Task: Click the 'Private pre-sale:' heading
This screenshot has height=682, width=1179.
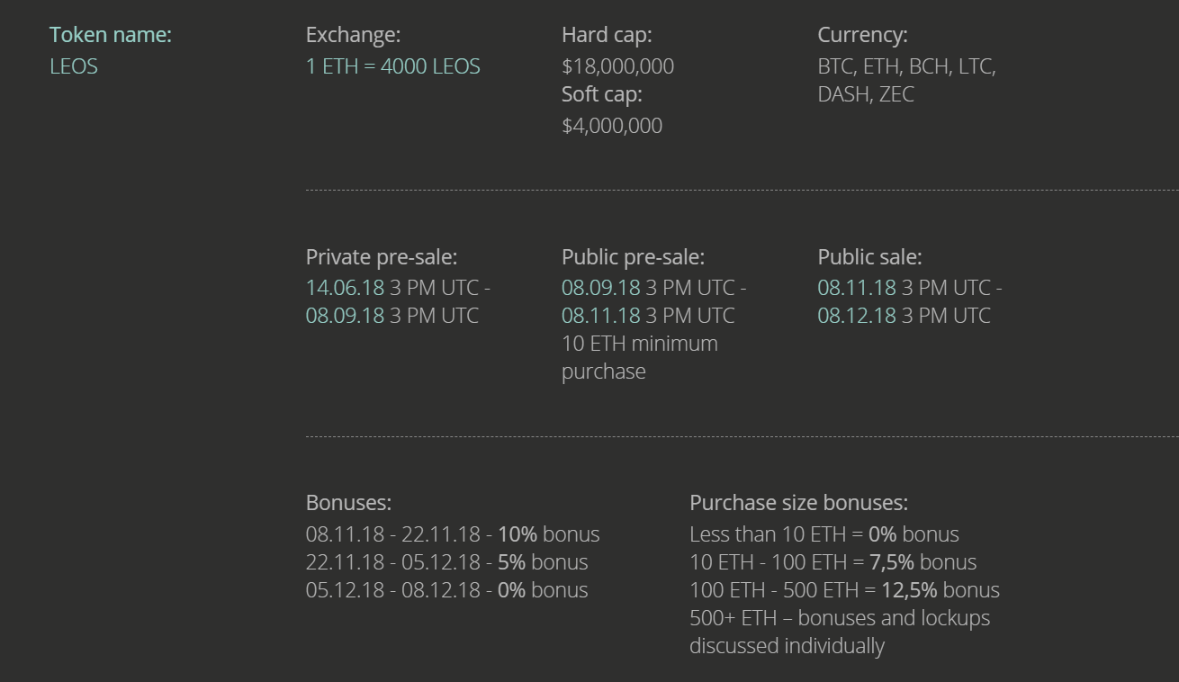Action: click(381, 257)
